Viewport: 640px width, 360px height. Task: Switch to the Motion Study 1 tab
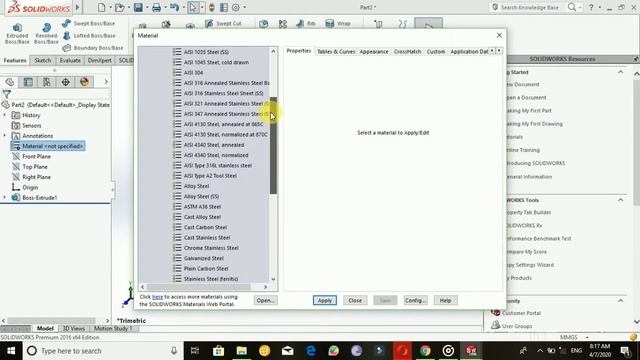tap(113, 329)
